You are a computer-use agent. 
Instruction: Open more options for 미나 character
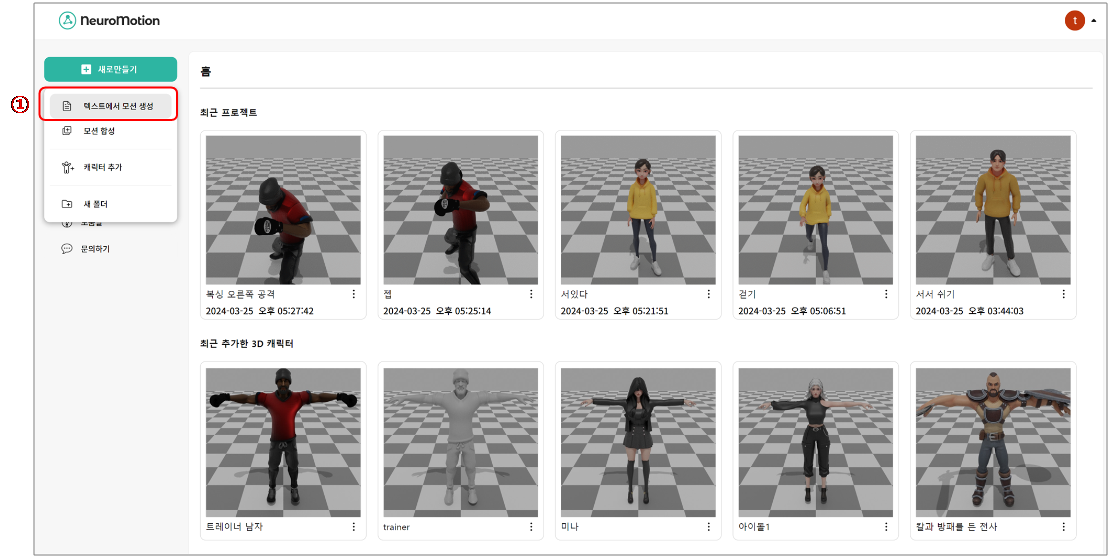click(709, 527)
